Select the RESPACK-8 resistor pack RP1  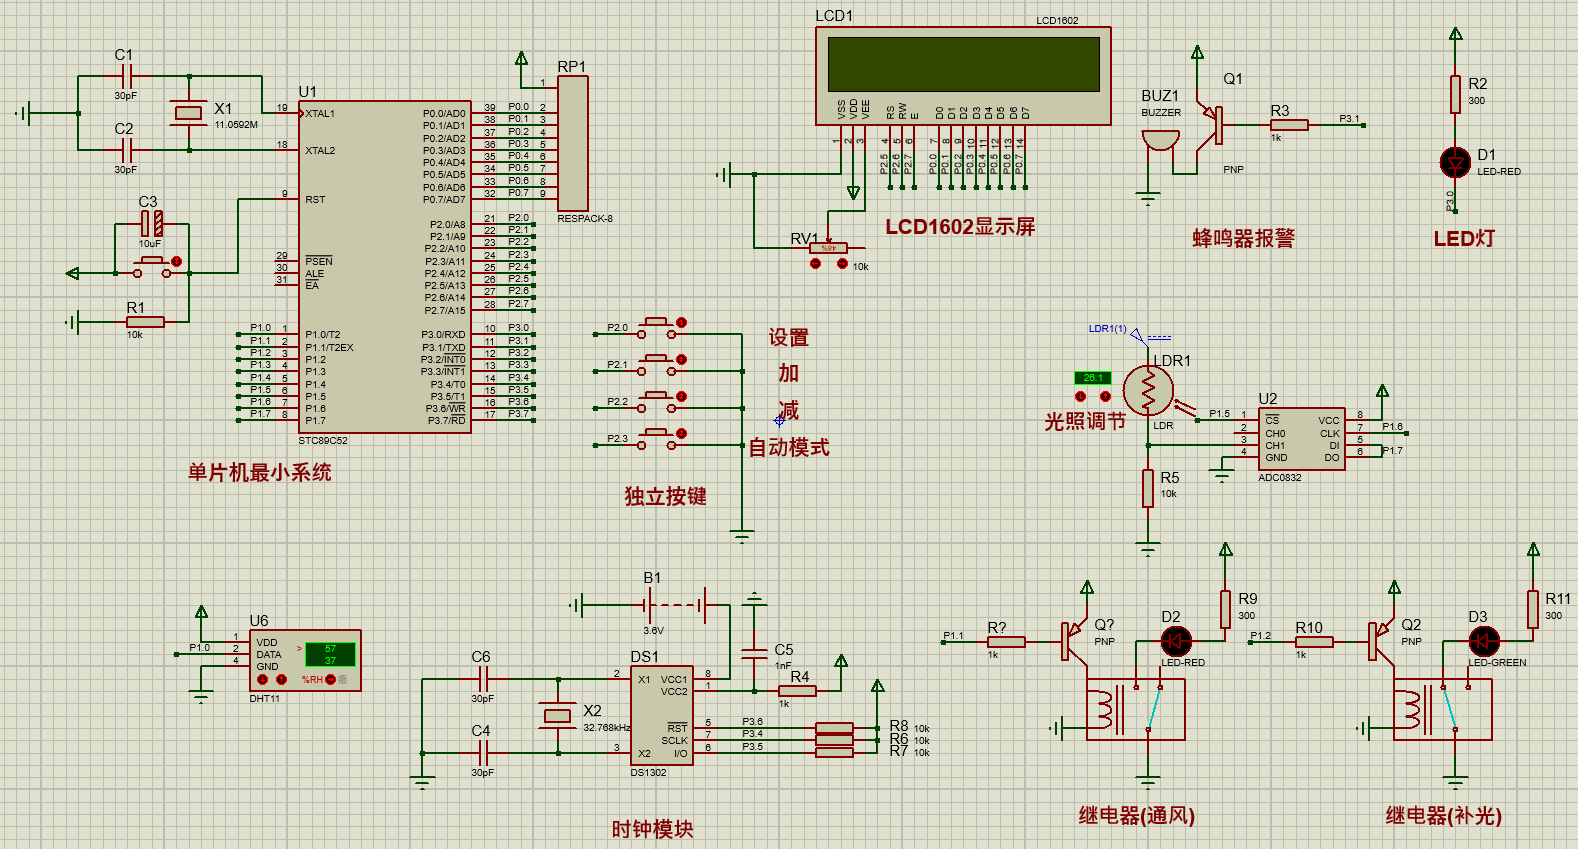573,143
